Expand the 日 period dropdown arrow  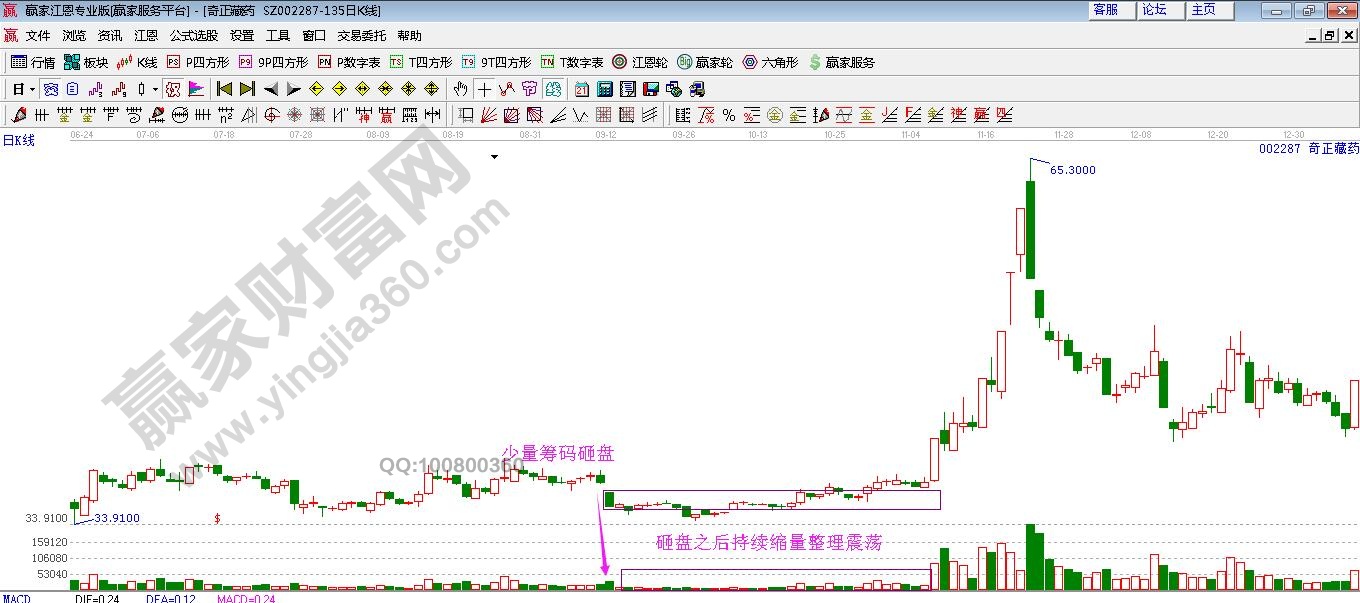pos(32,89)
